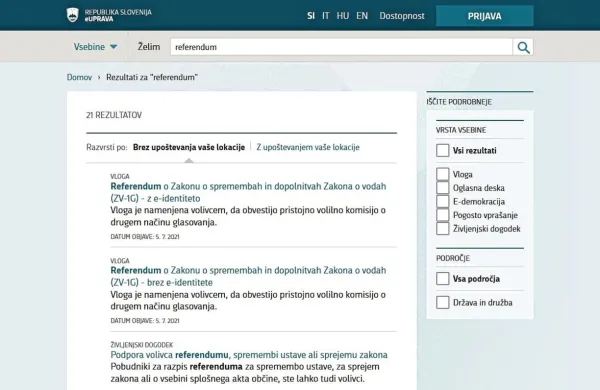This screenshot has height=390, width=600.
Task: Click the Republika Slovenija eUprava logo
Action: 109,15
